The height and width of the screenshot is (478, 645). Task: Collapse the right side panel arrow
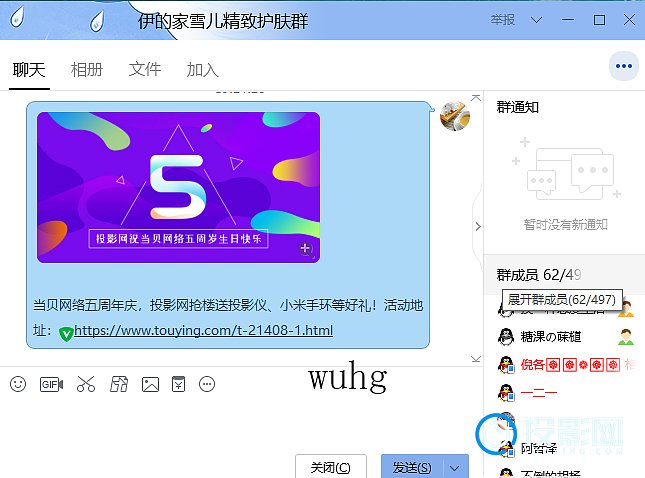tap(478, 227)
